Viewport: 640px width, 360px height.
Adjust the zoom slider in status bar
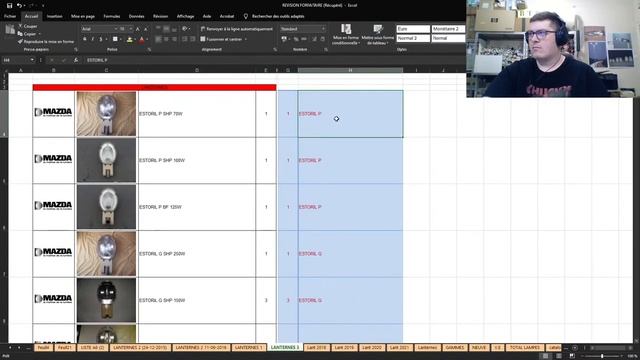click(602, 356)
